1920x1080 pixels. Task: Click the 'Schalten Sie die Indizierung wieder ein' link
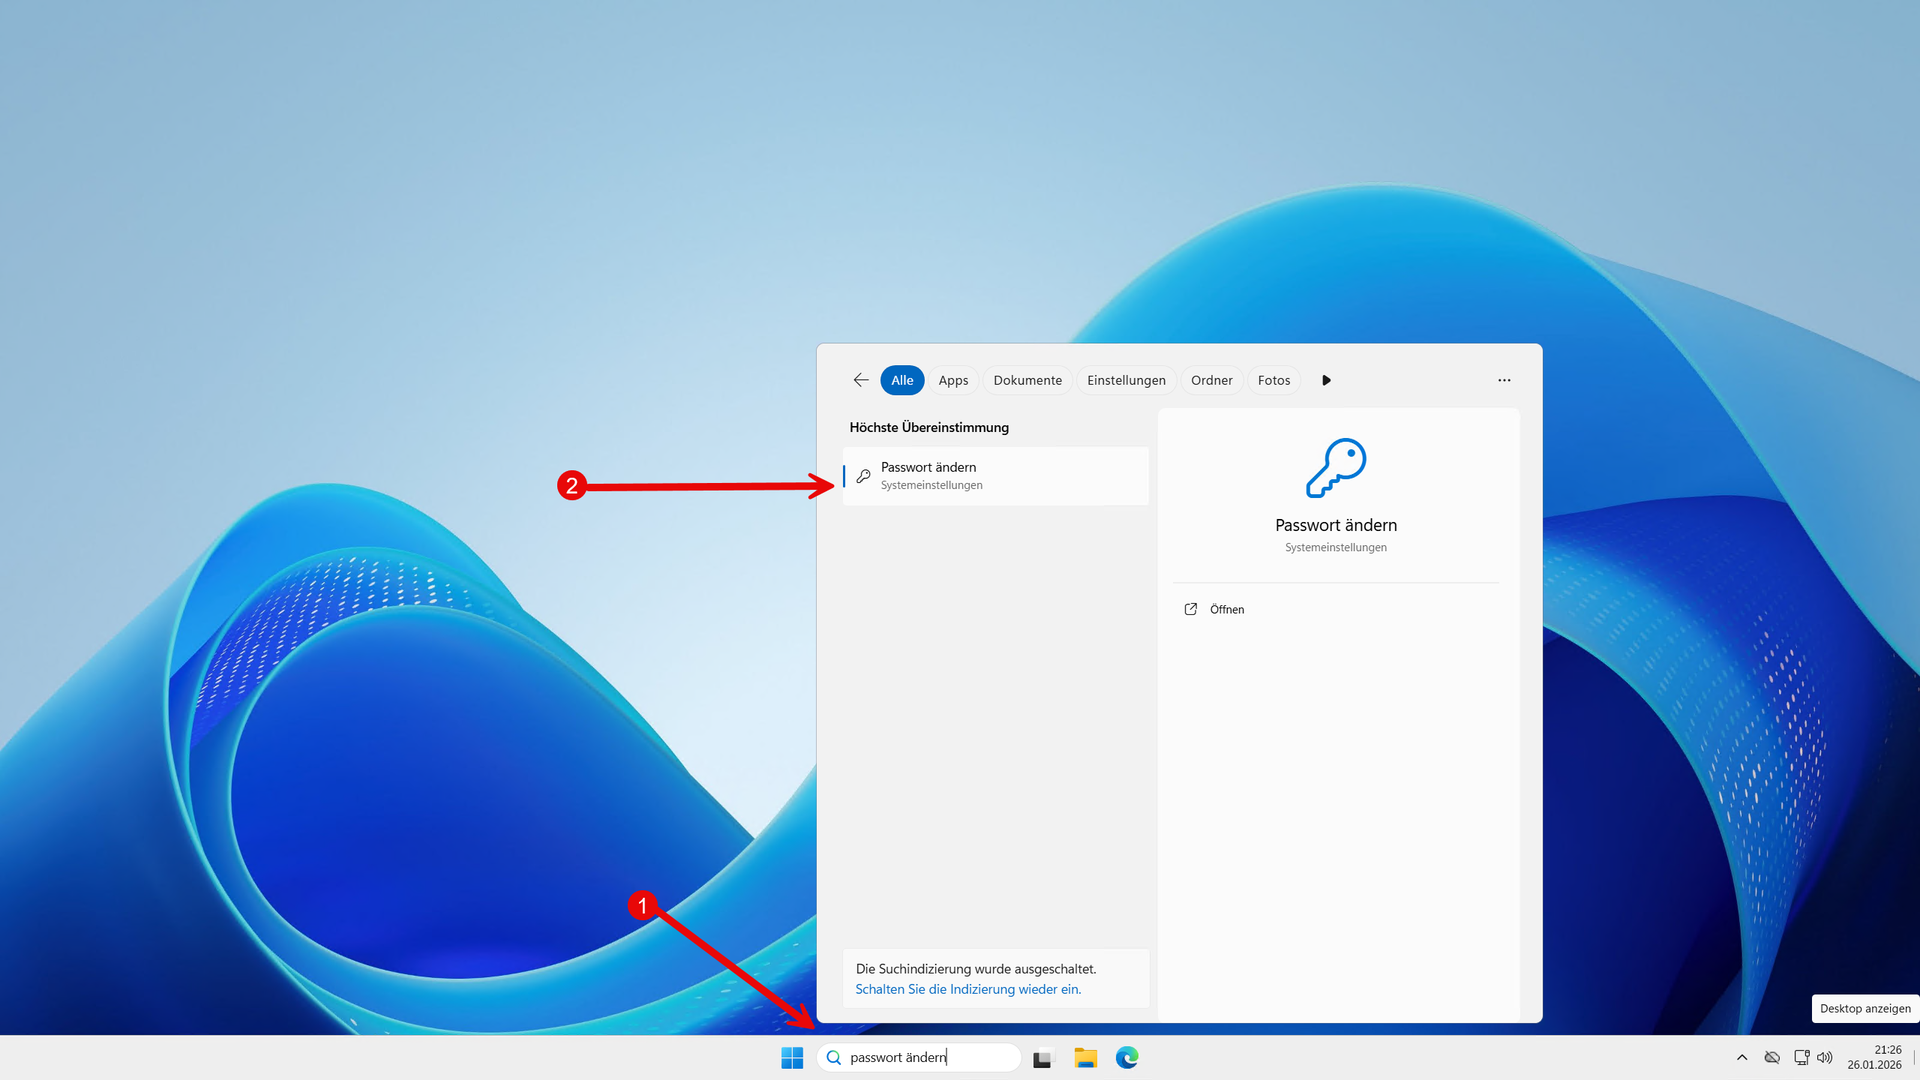[968, 989]
